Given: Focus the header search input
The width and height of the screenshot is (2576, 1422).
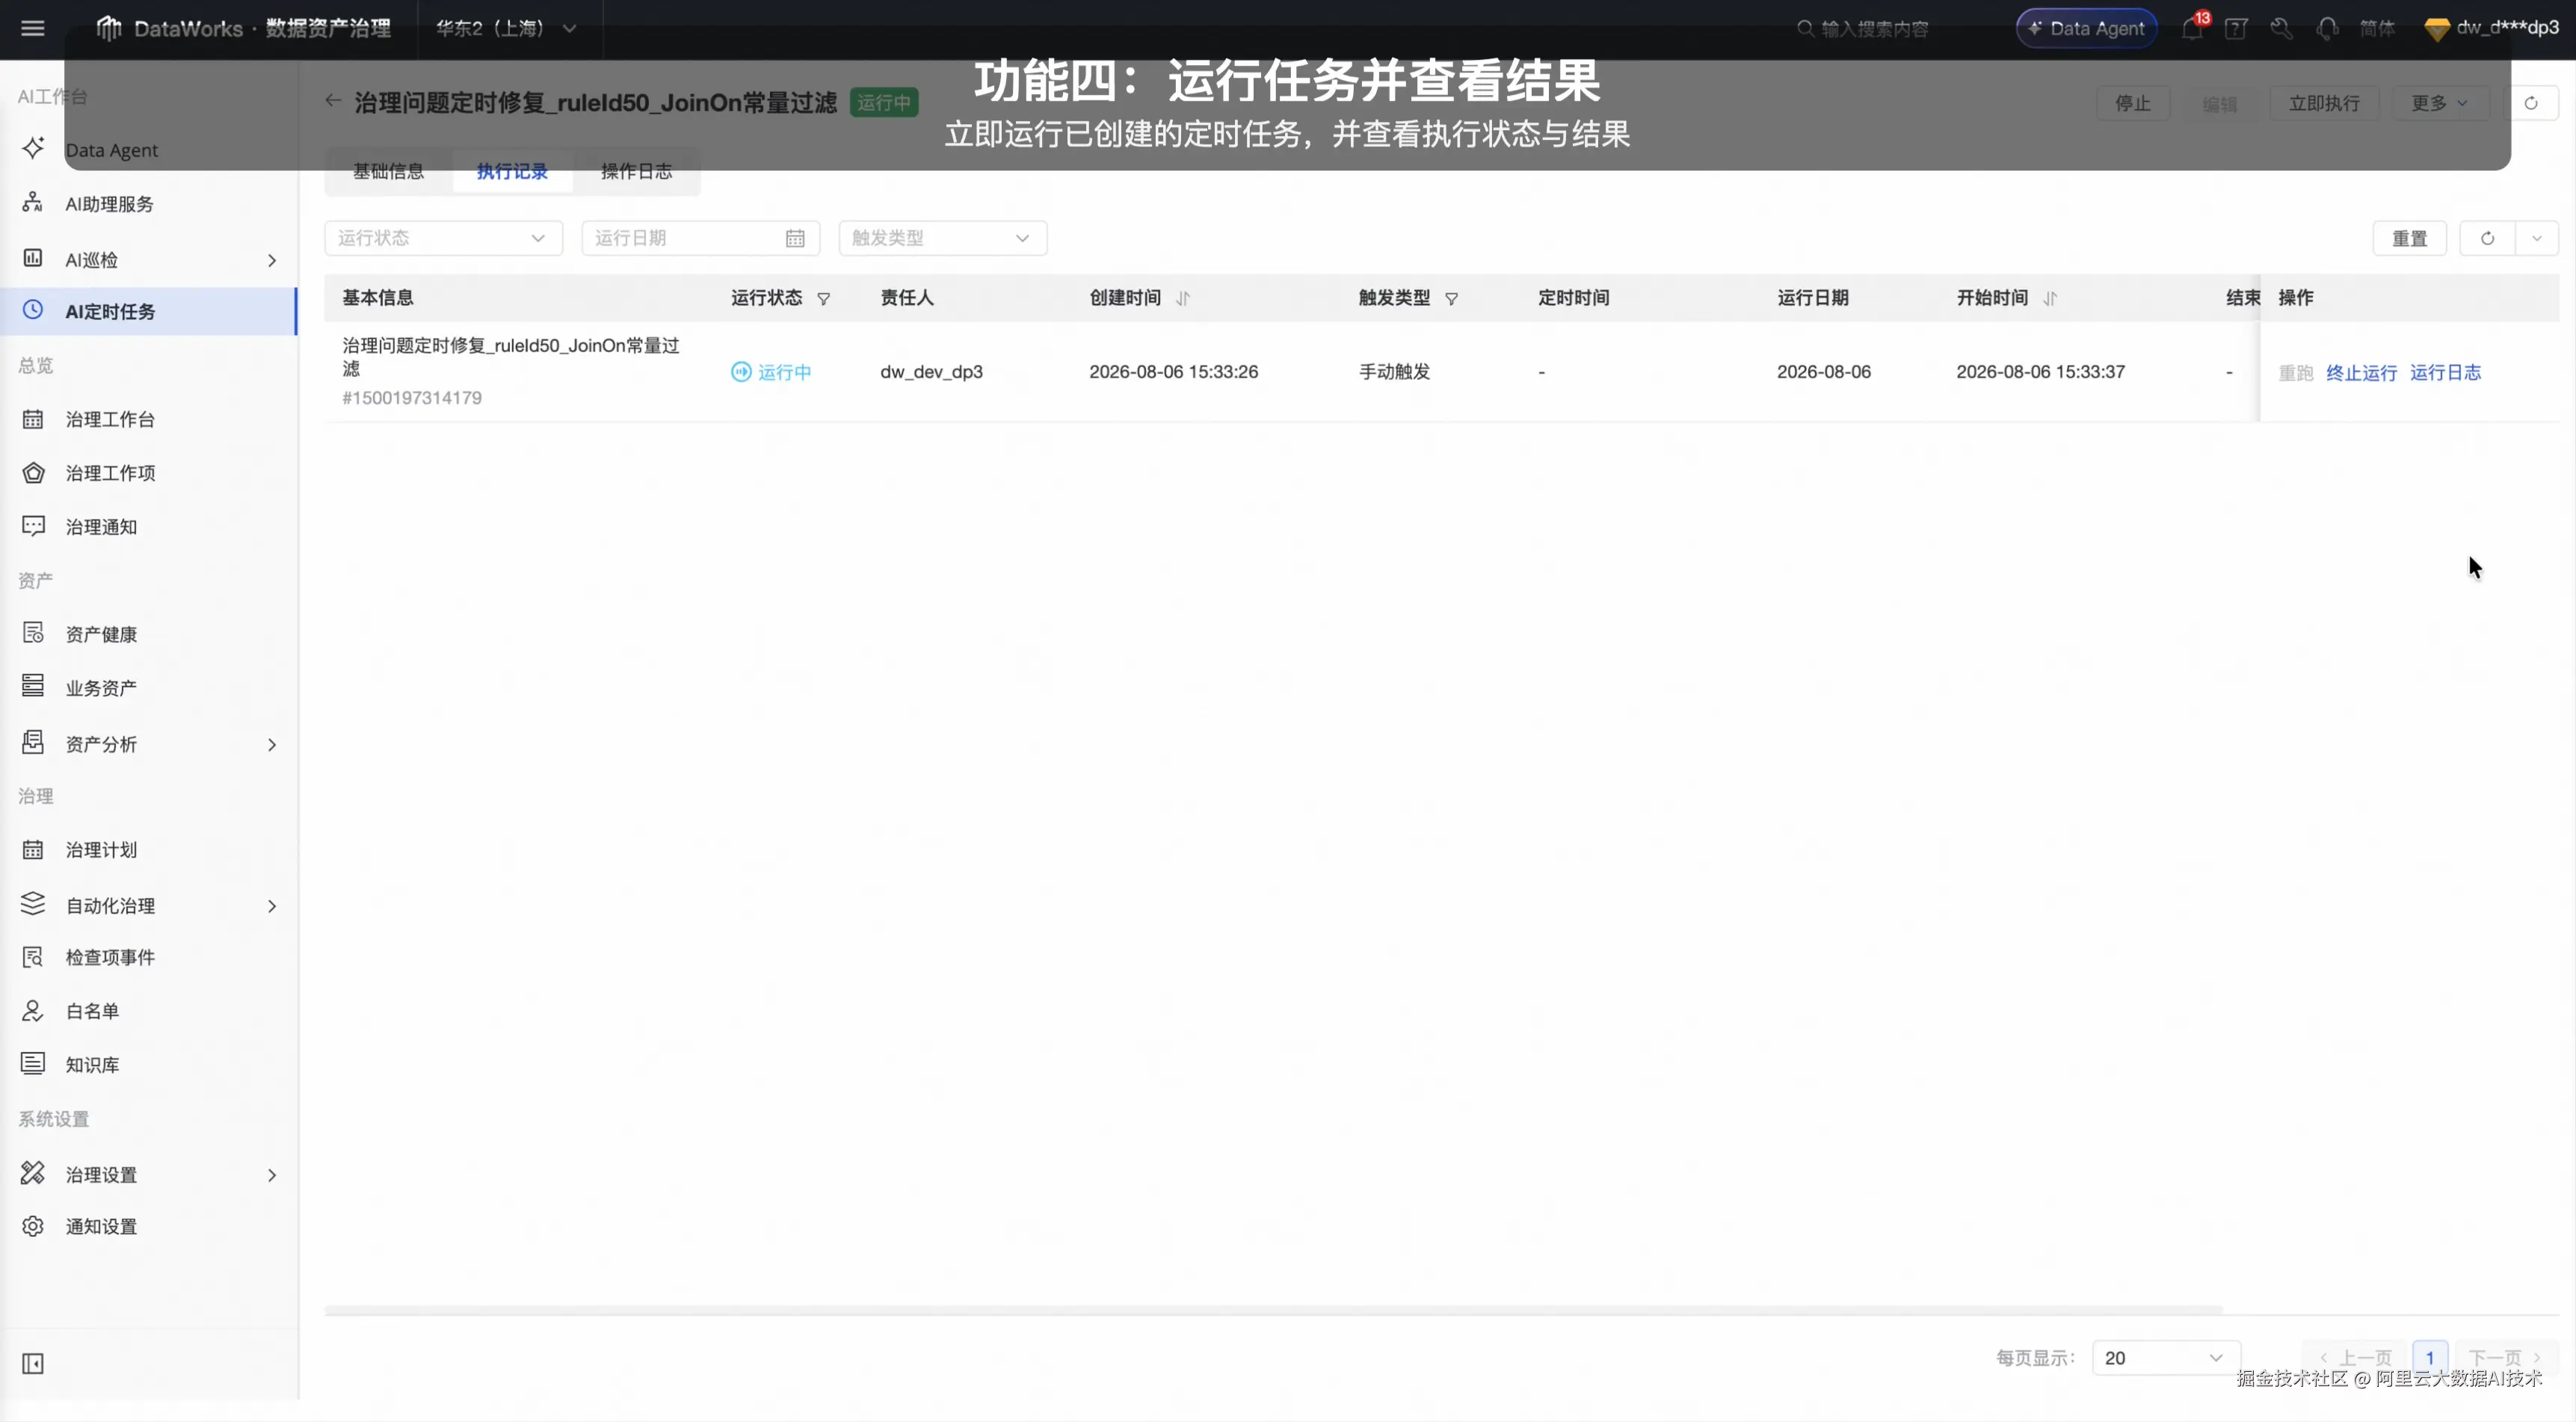Looking at the screenshot, I should [1874, 28].
